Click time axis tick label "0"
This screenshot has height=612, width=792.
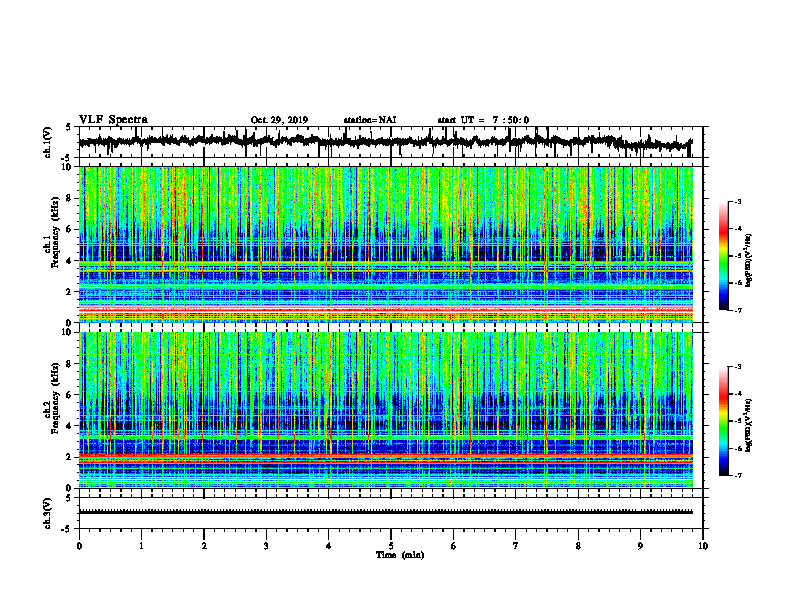(x=79, y=546)
